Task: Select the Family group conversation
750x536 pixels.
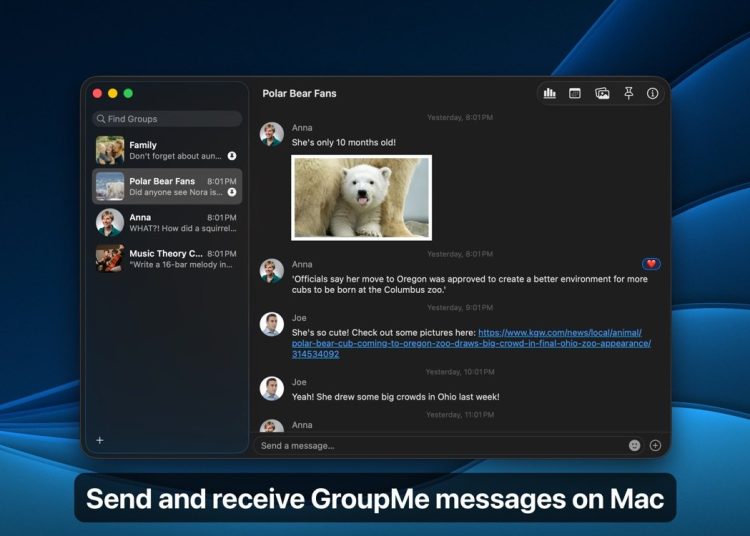Action: pyautogui.click(x=167, y=150)
